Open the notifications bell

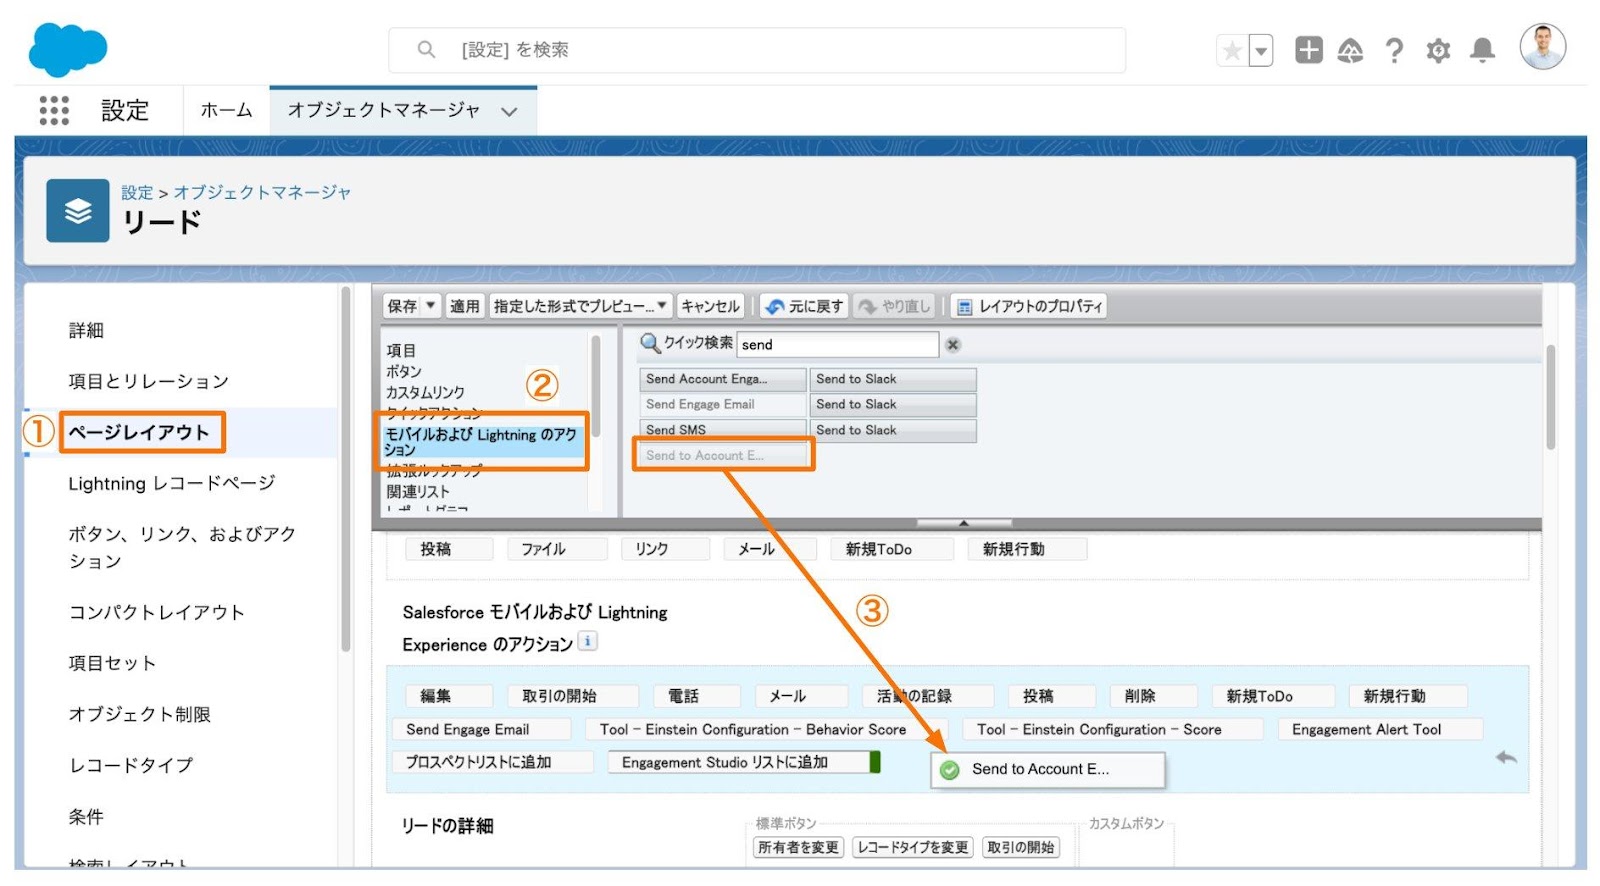pos(1482,50)
